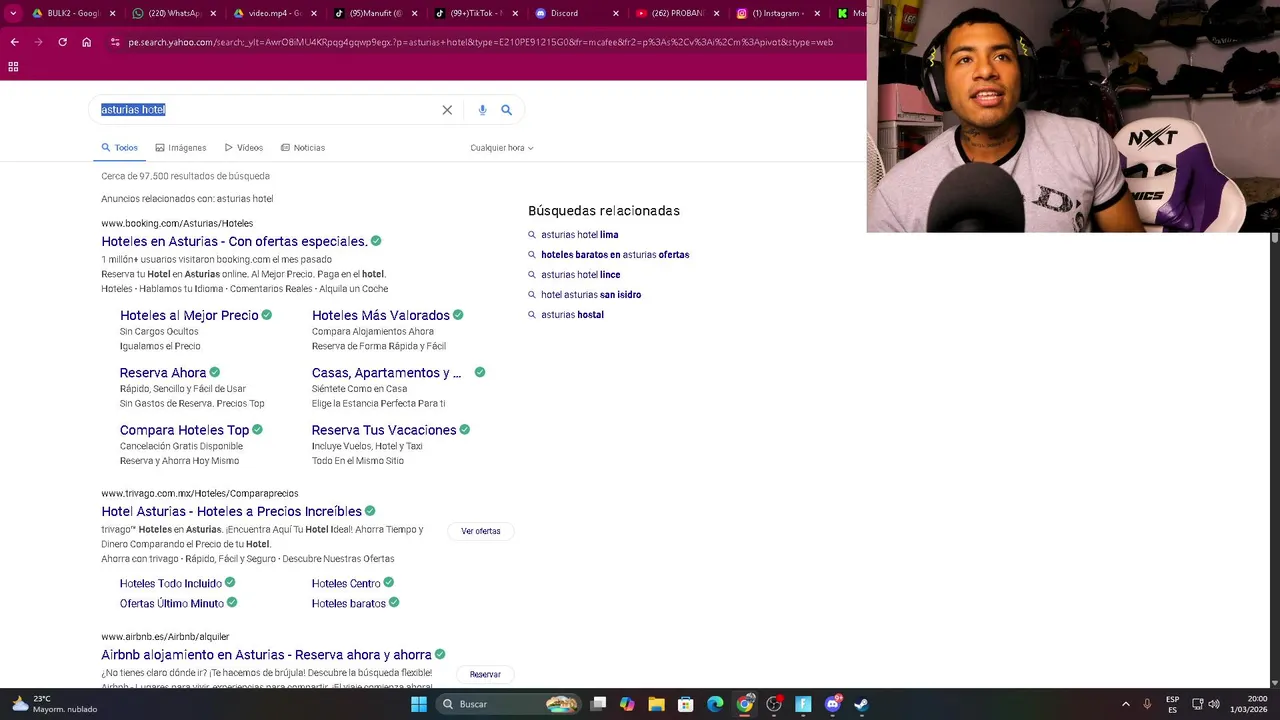Image resolution: width=1280 pixels, height=720 pixels.
Task: Open Reserva Ahora sublink
Action: pyautogui.click(x=163, y=373)
